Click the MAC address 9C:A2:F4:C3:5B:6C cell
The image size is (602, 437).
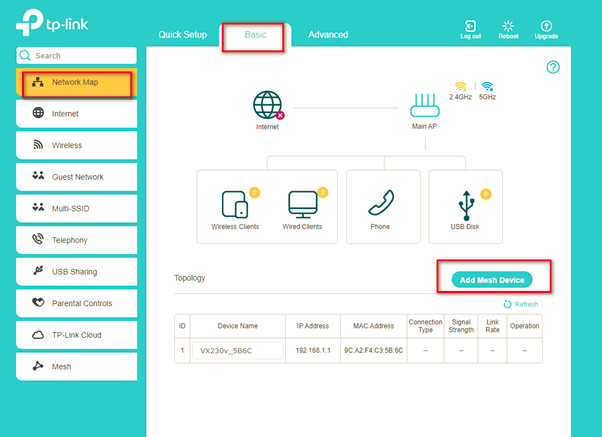374,350
